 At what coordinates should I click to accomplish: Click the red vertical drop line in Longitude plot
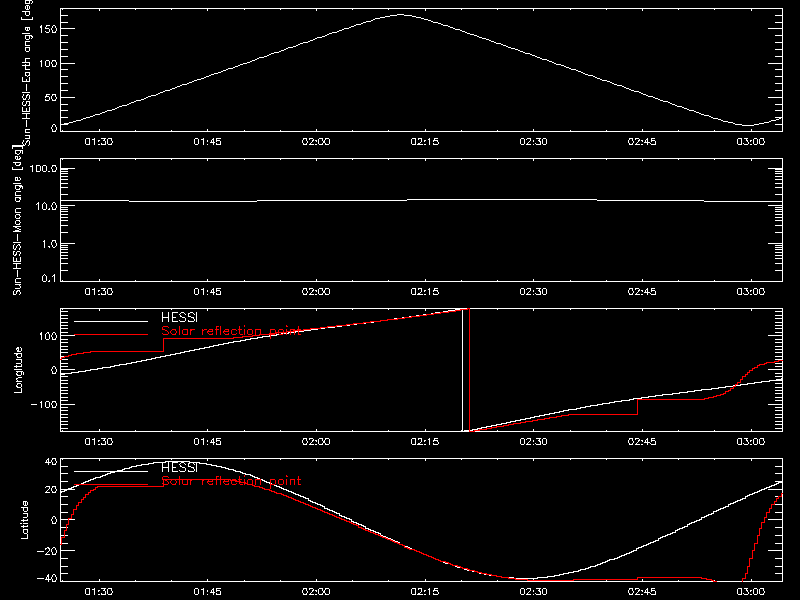point(469,370)
